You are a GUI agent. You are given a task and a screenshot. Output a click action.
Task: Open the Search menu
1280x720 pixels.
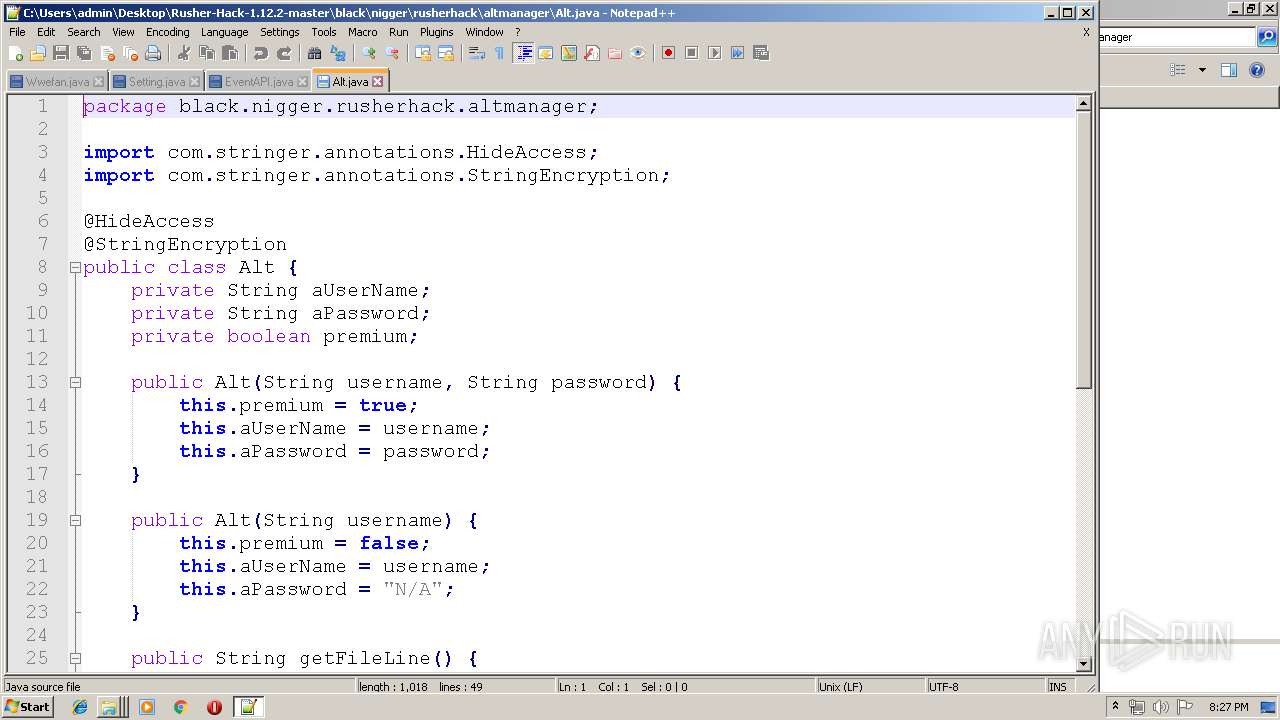84,32
